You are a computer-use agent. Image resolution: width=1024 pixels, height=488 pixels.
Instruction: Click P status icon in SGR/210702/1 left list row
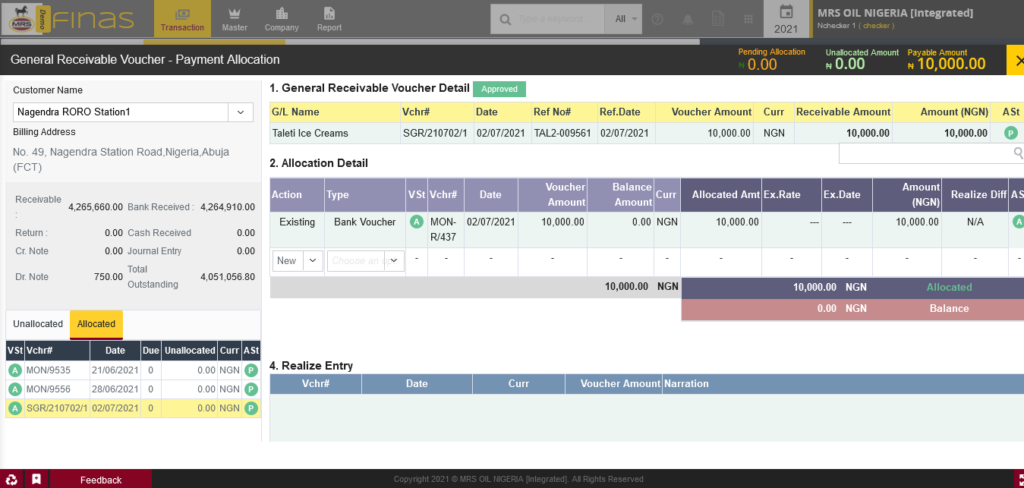click(251, 408)
